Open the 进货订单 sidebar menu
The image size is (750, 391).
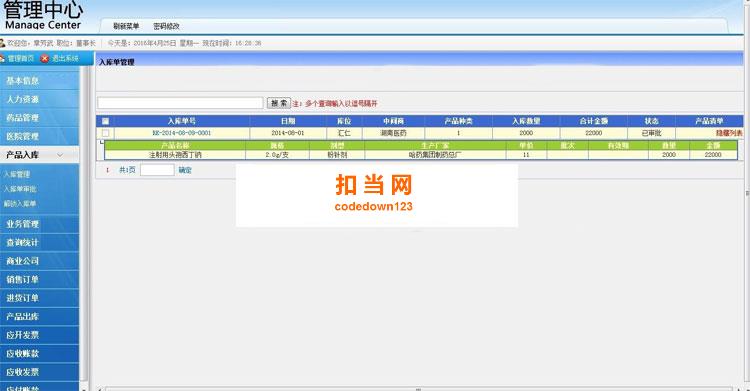(x=39, y=298)
